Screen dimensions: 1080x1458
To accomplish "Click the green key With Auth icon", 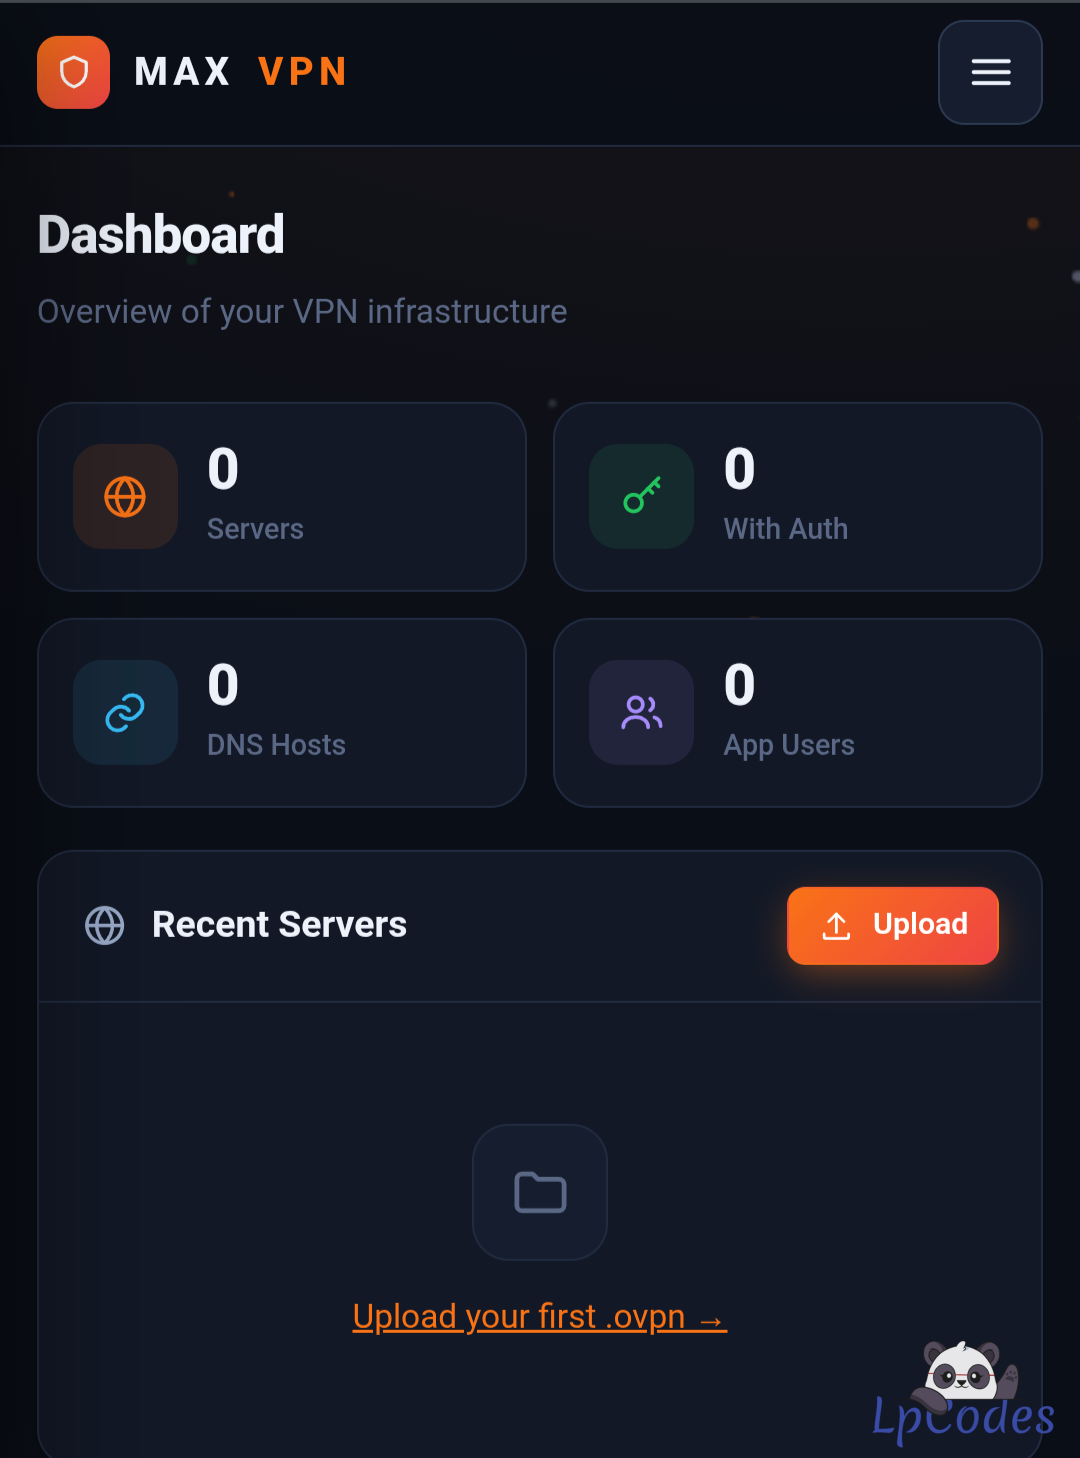I will (641, 496).
